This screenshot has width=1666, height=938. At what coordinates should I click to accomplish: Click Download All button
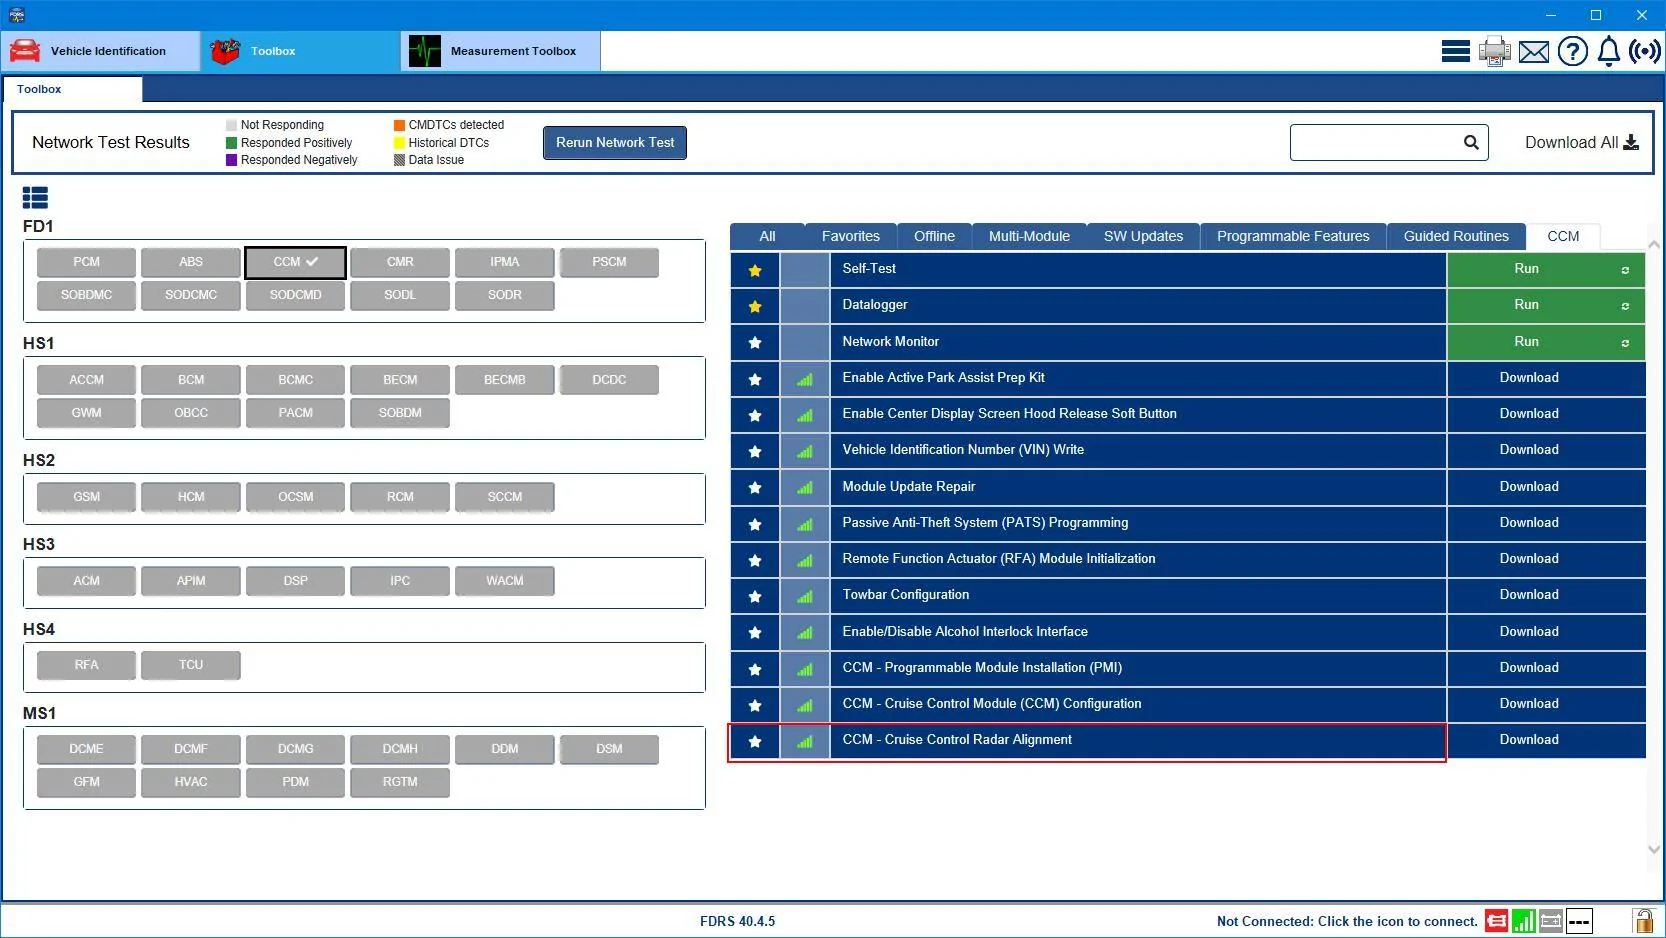pyautogui.click(x=1581, y=142)
